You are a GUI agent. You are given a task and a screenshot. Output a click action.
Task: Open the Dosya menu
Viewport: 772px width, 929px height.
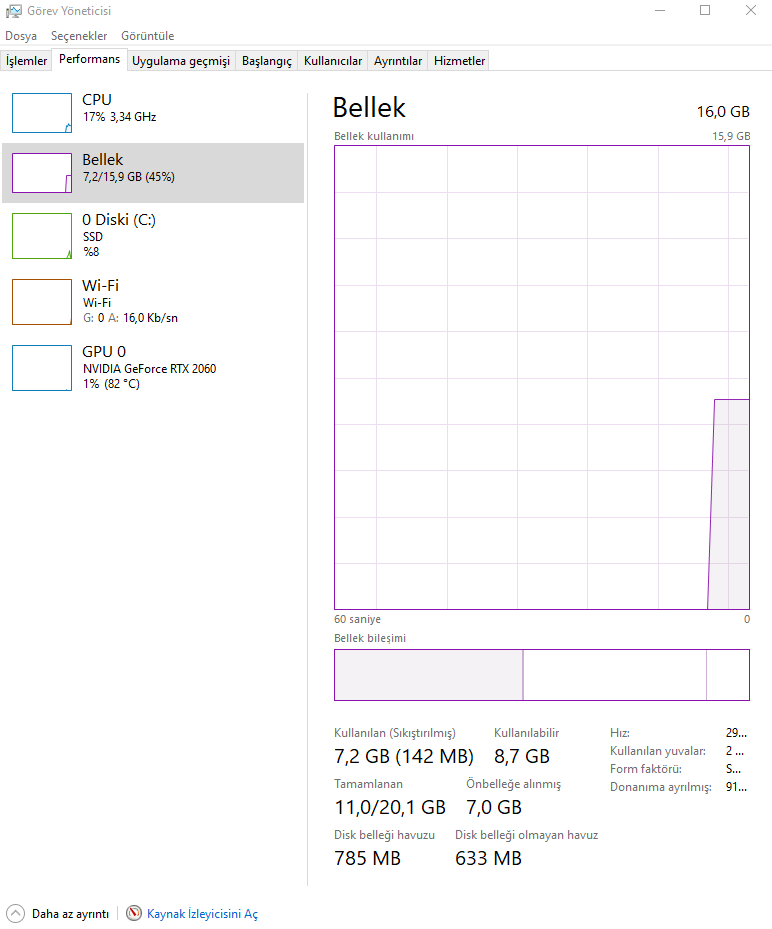pyautogui.click(x=24, y=35)
